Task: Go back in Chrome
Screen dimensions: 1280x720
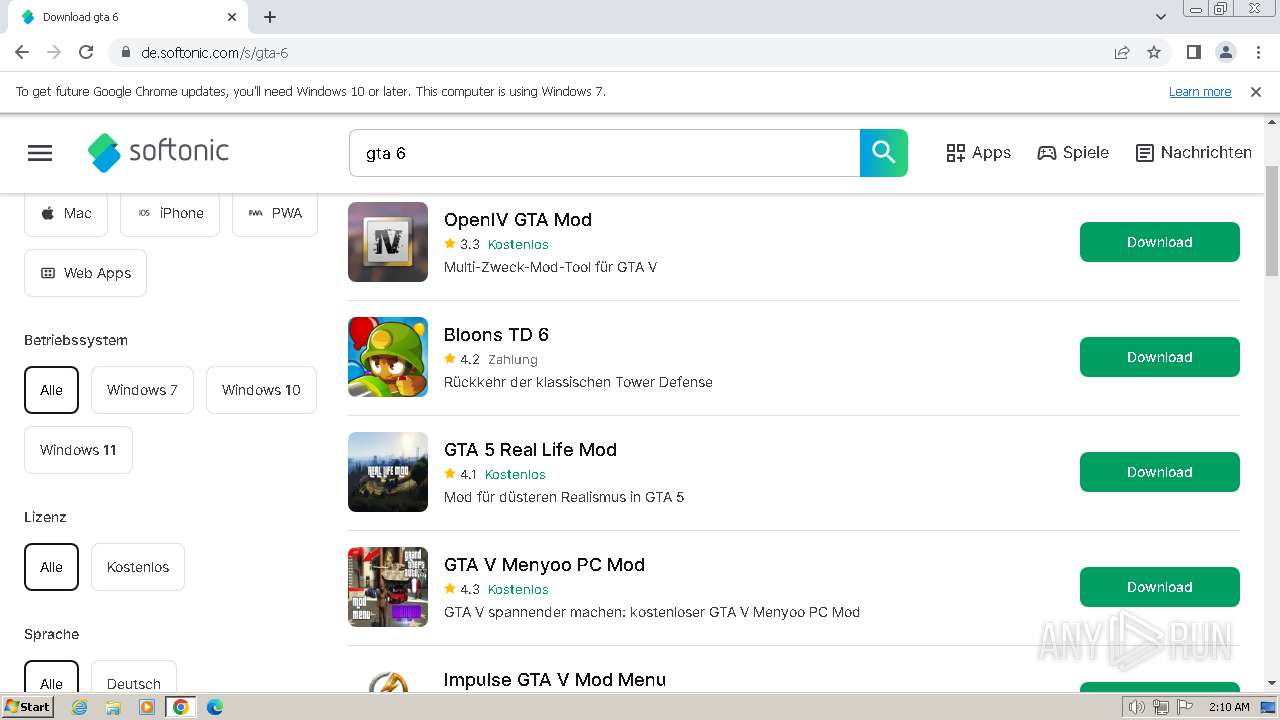Action: pyautogui.click(x=22, y=52)
